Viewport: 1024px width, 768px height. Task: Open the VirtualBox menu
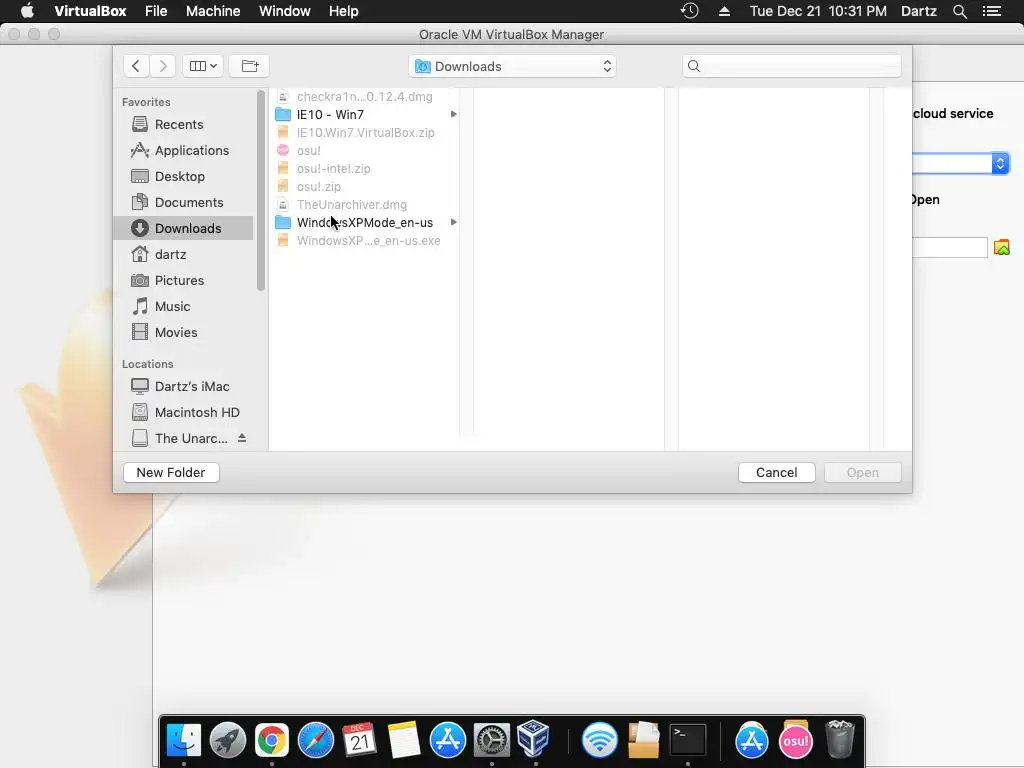(x=90, y=11)
